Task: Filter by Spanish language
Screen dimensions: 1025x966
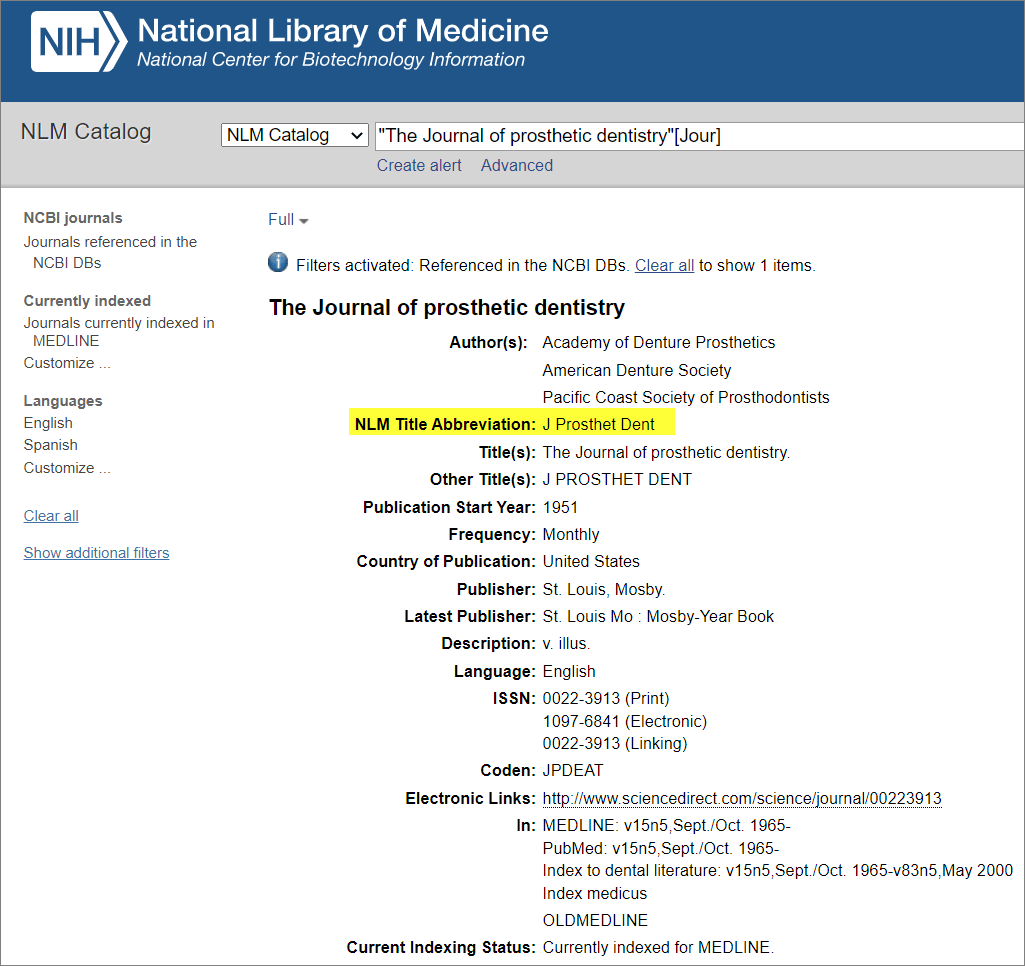Action: (50, 445)
